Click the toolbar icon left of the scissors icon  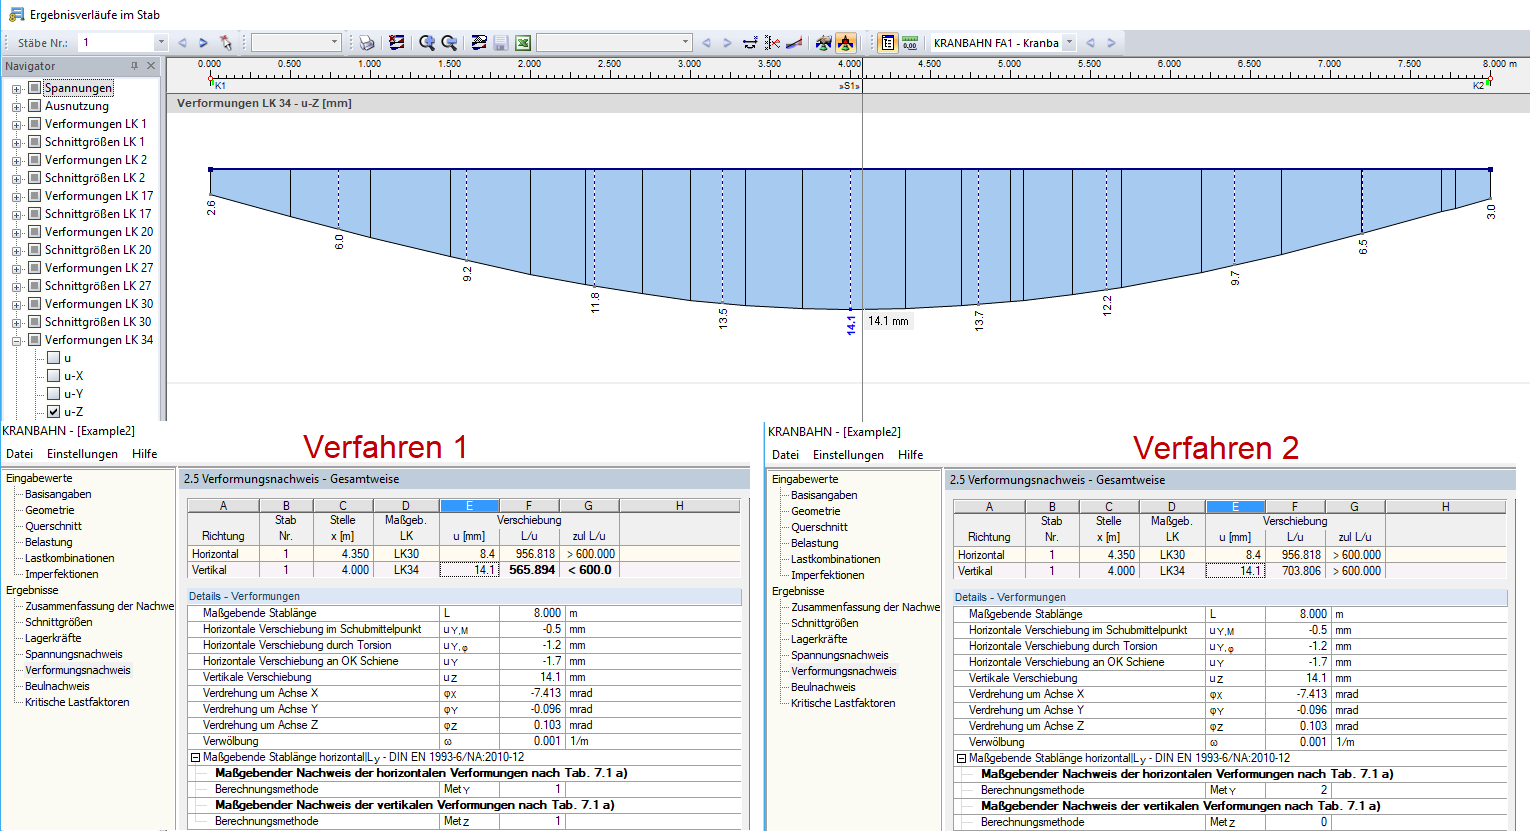tap(750, 43)
